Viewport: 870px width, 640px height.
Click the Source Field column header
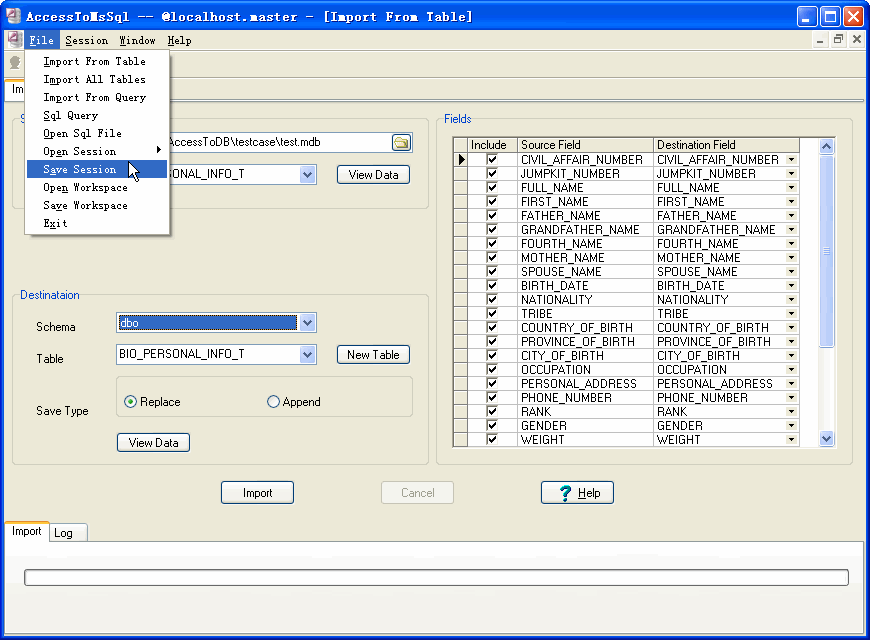585,145
